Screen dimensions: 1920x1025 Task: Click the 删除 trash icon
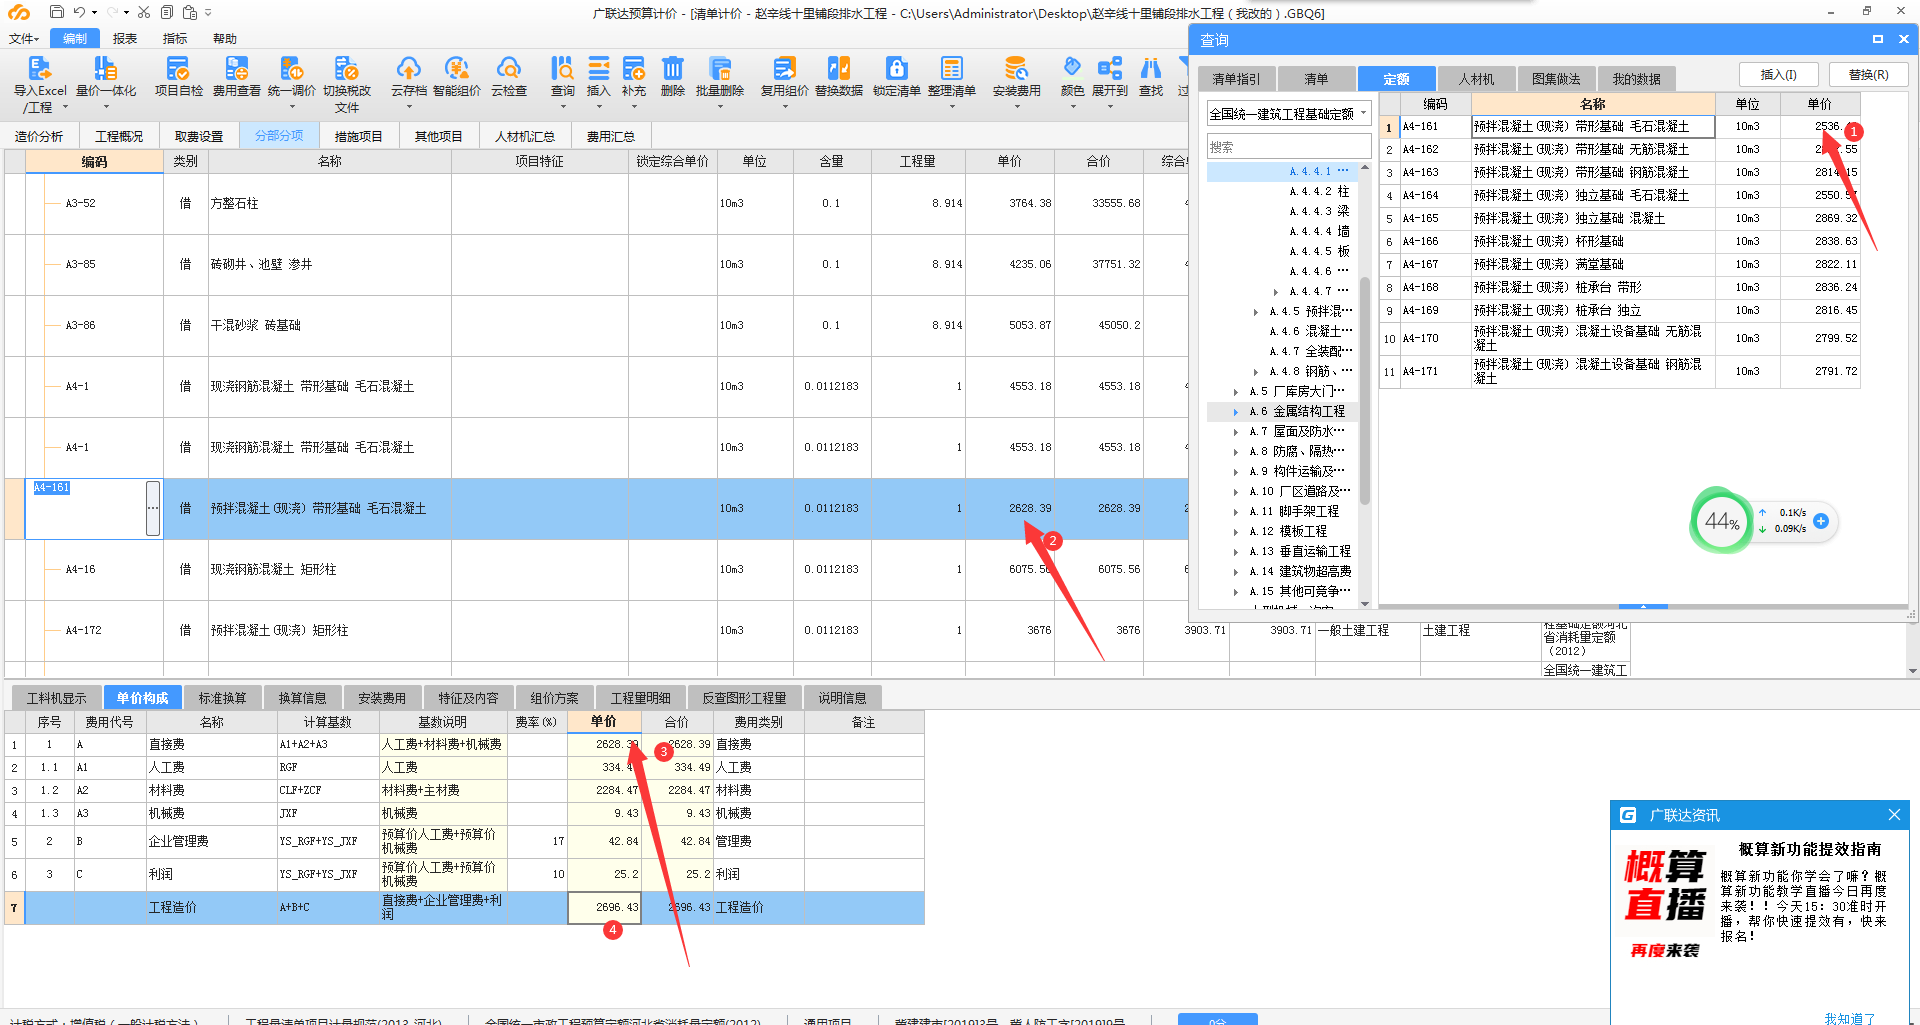point(672,68)
